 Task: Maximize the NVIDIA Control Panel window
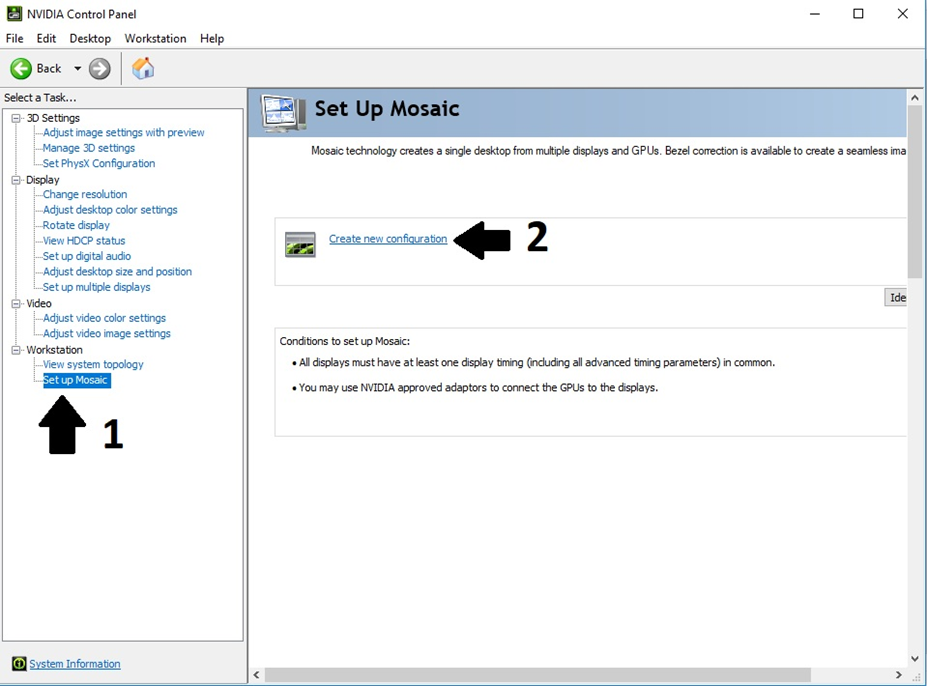coord(858,14)
